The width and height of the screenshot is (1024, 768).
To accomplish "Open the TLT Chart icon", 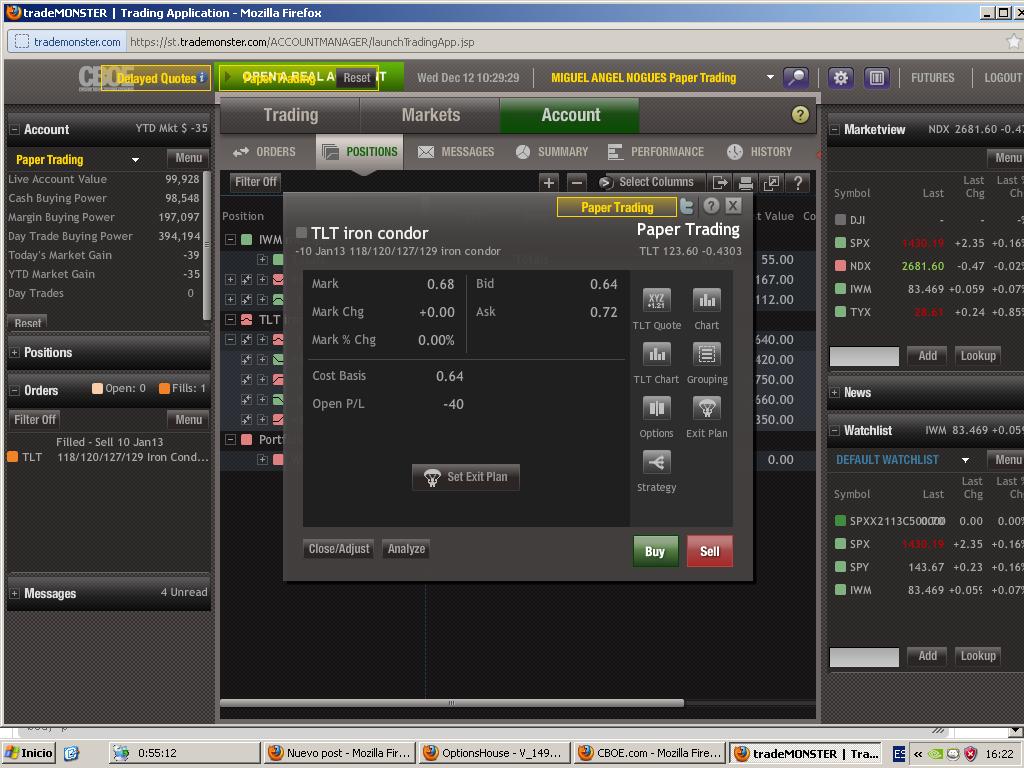I will 656,355.
